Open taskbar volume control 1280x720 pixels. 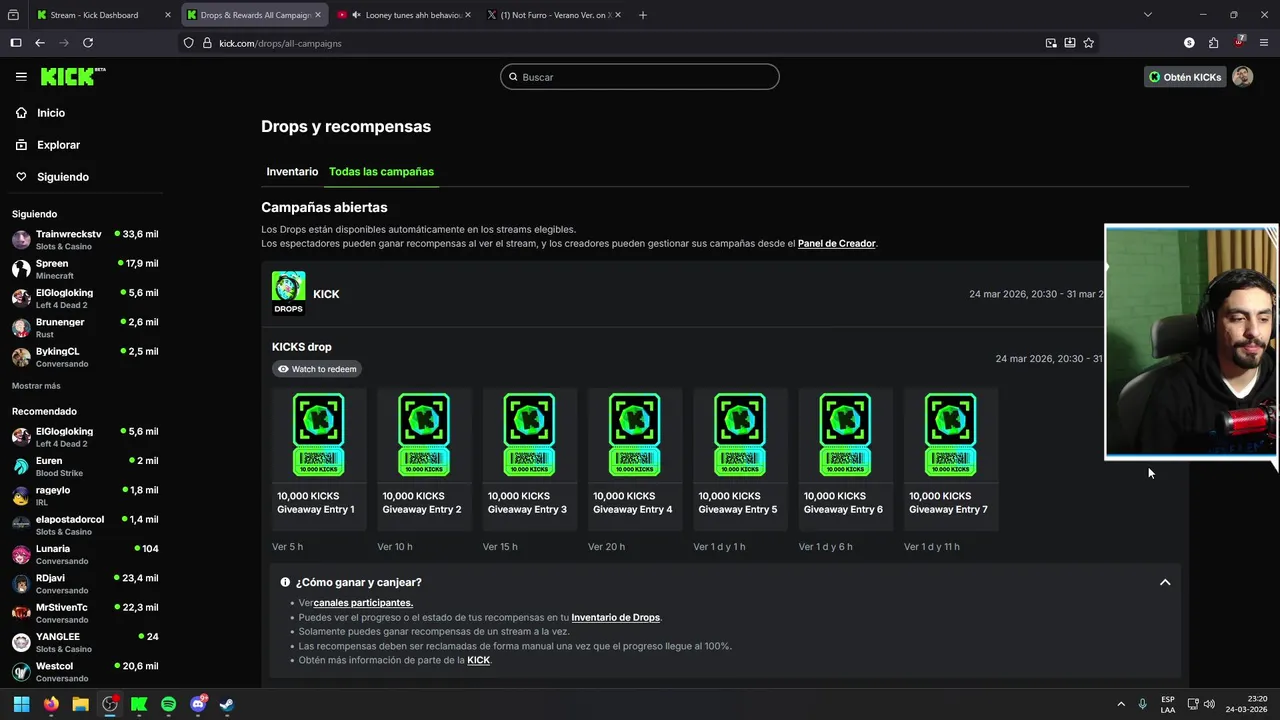point(1210,704)
